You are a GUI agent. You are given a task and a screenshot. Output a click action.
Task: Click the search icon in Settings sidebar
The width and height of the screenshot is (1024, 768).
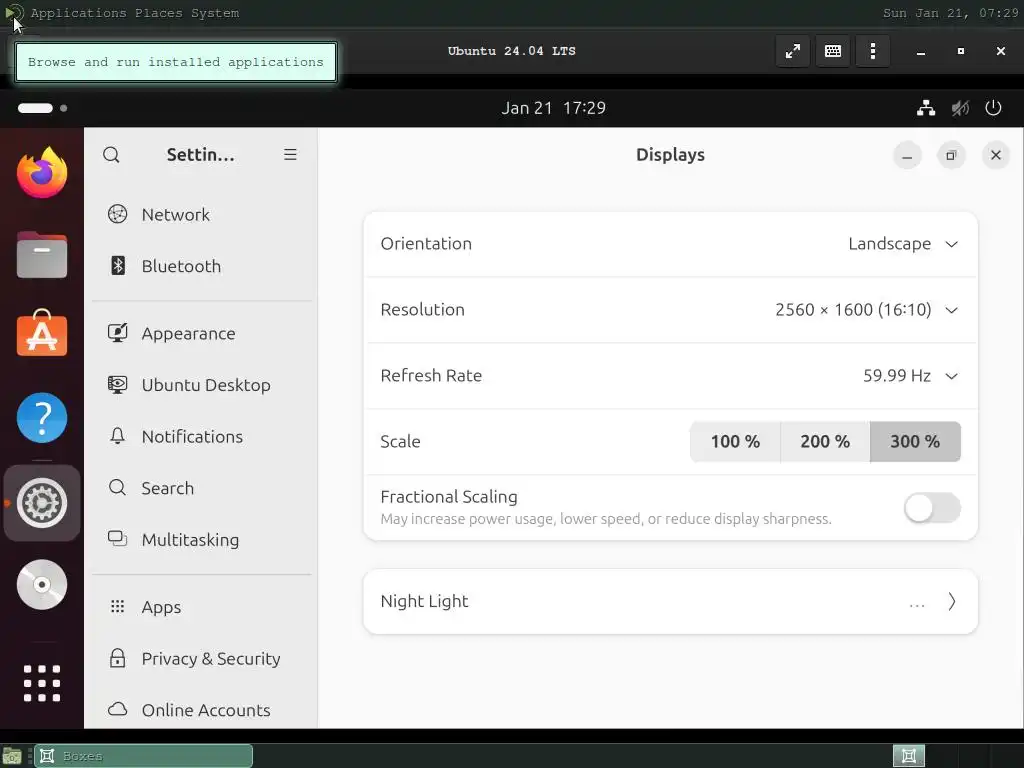coord(112,155)
